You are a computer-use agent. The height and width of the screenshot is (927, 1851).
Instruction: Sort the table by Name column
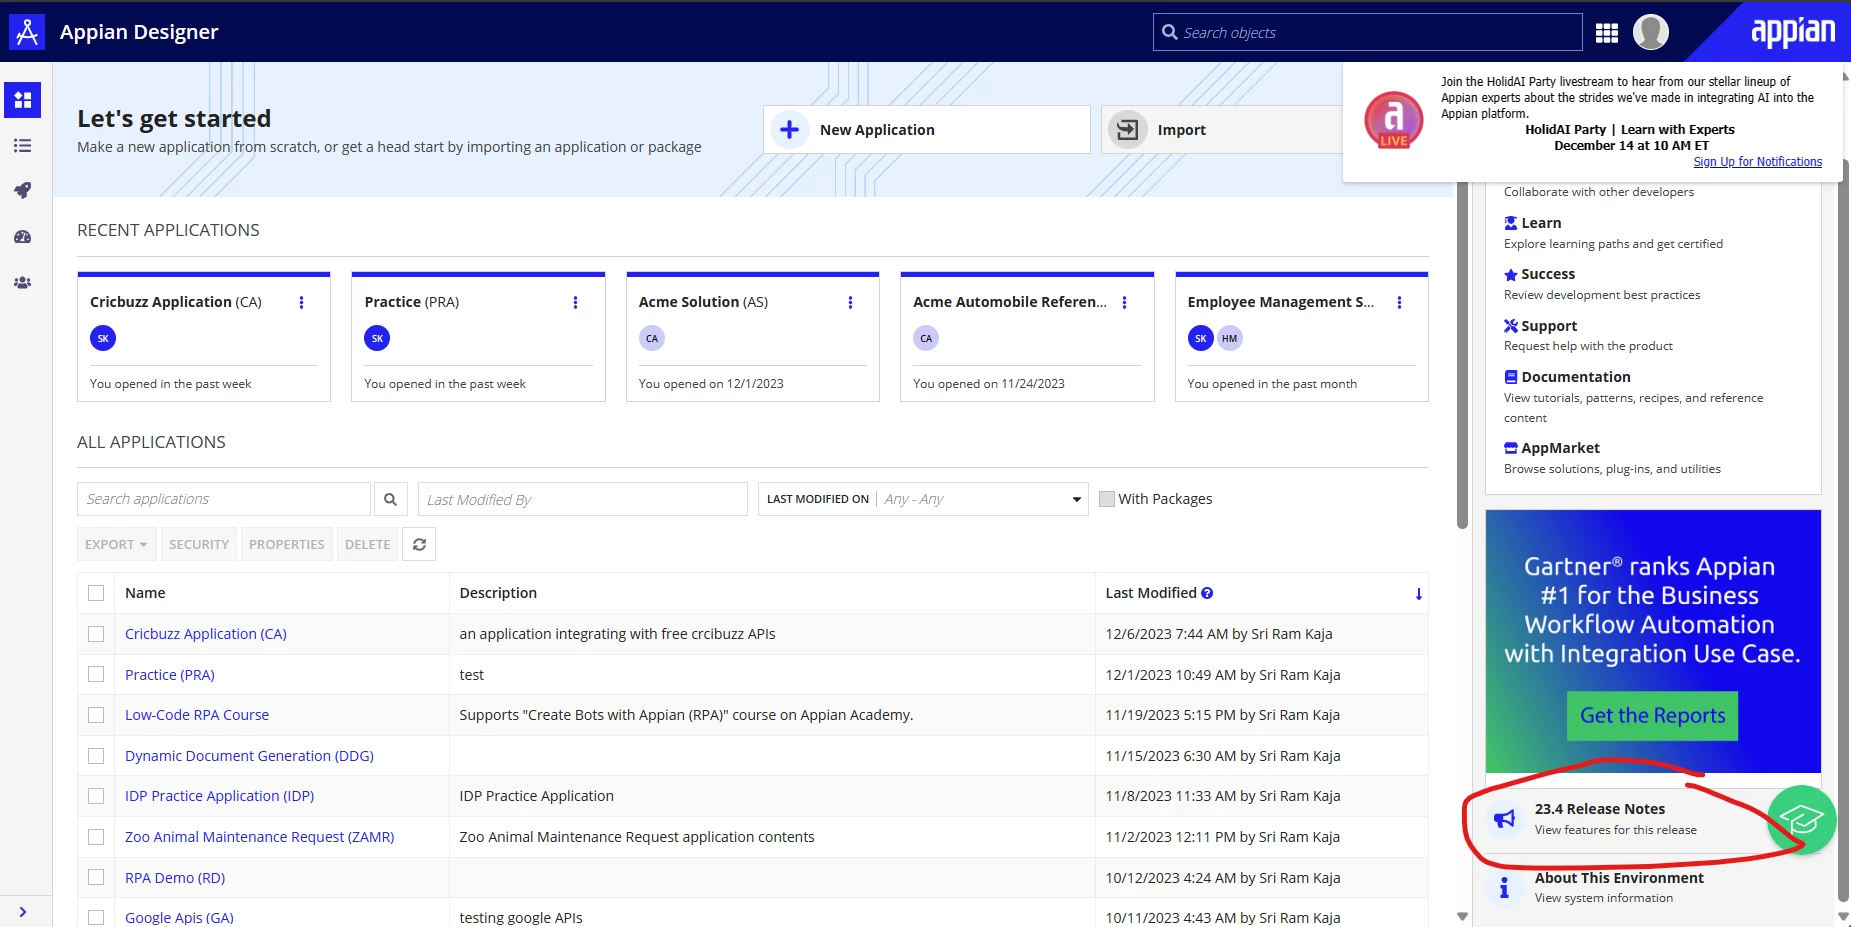145,593
